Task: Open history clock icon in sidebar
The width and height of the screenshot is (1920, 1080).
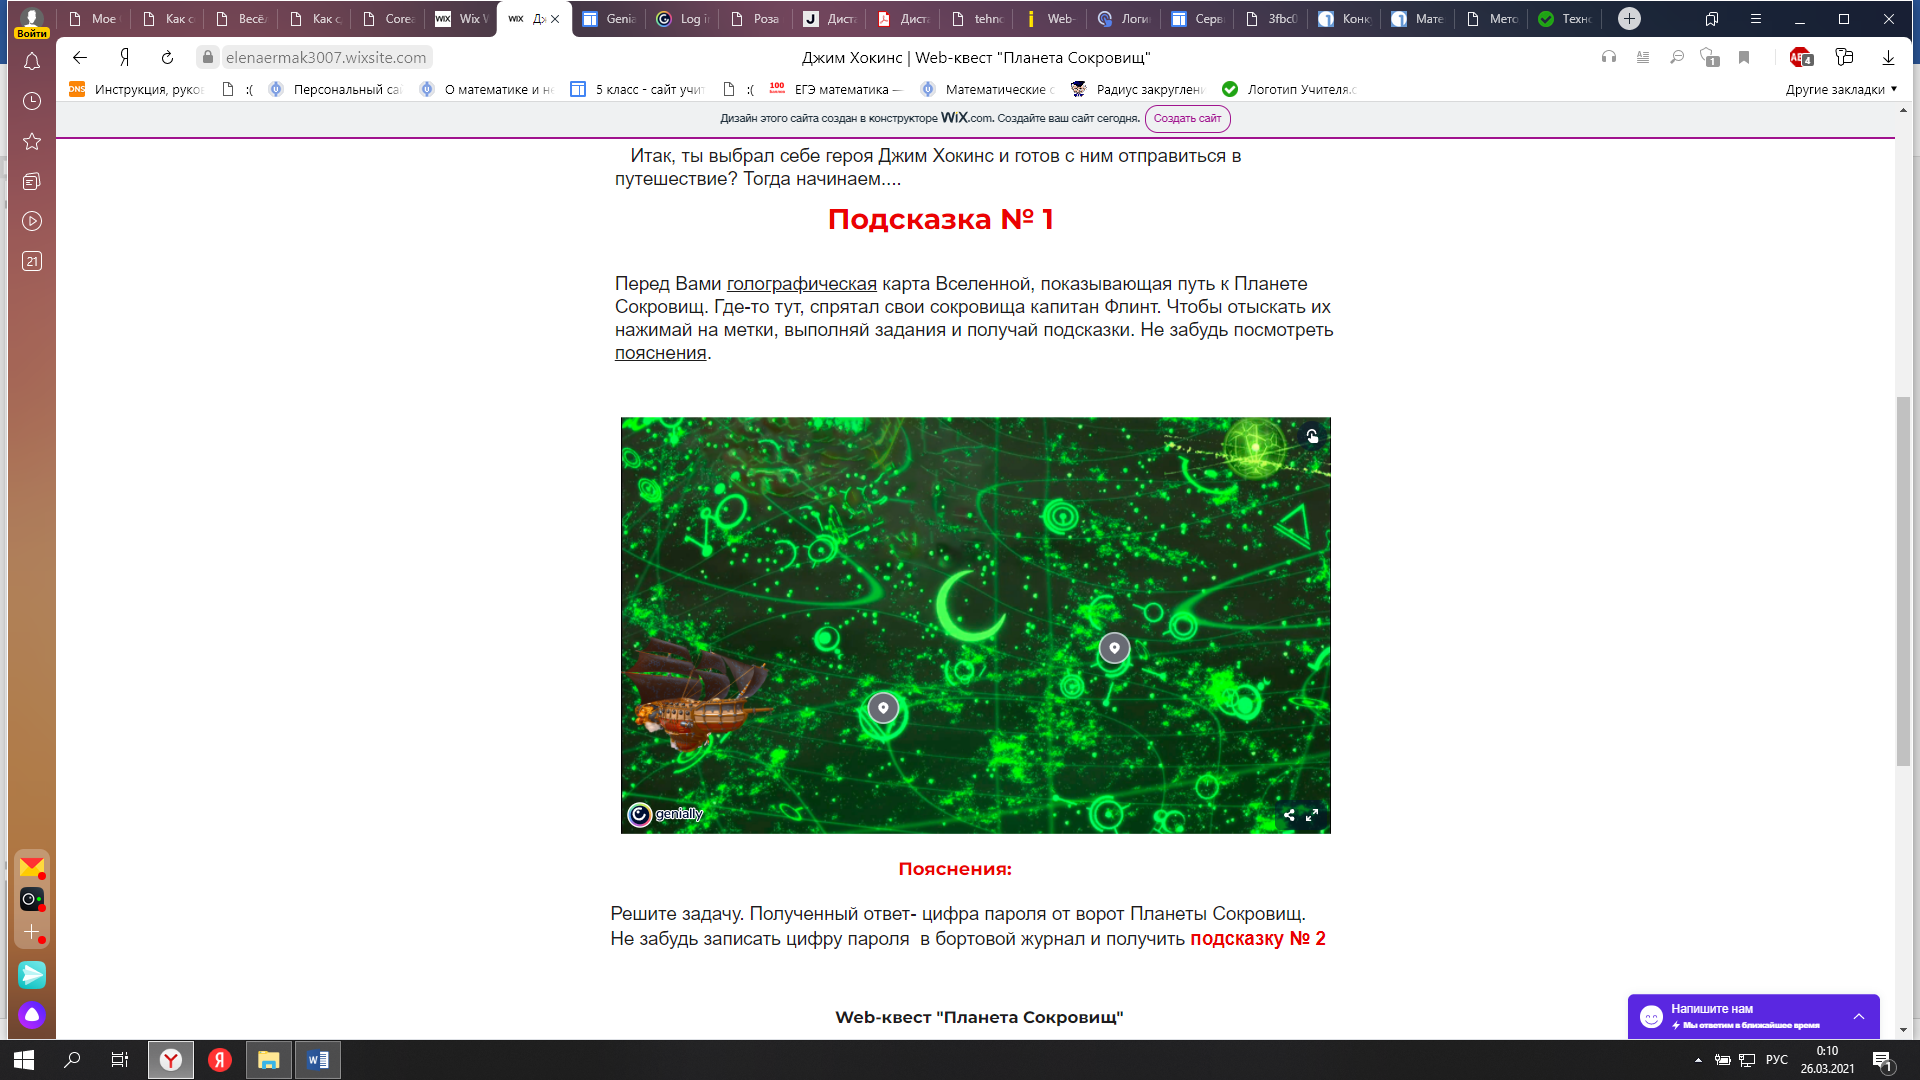Action: (32, 101)
